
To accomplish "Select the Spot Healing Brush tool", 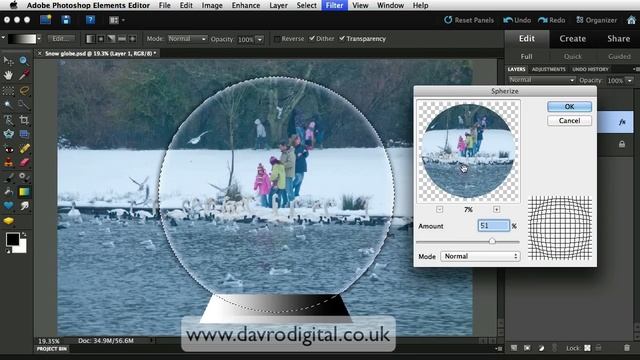I will coord(24,149).
